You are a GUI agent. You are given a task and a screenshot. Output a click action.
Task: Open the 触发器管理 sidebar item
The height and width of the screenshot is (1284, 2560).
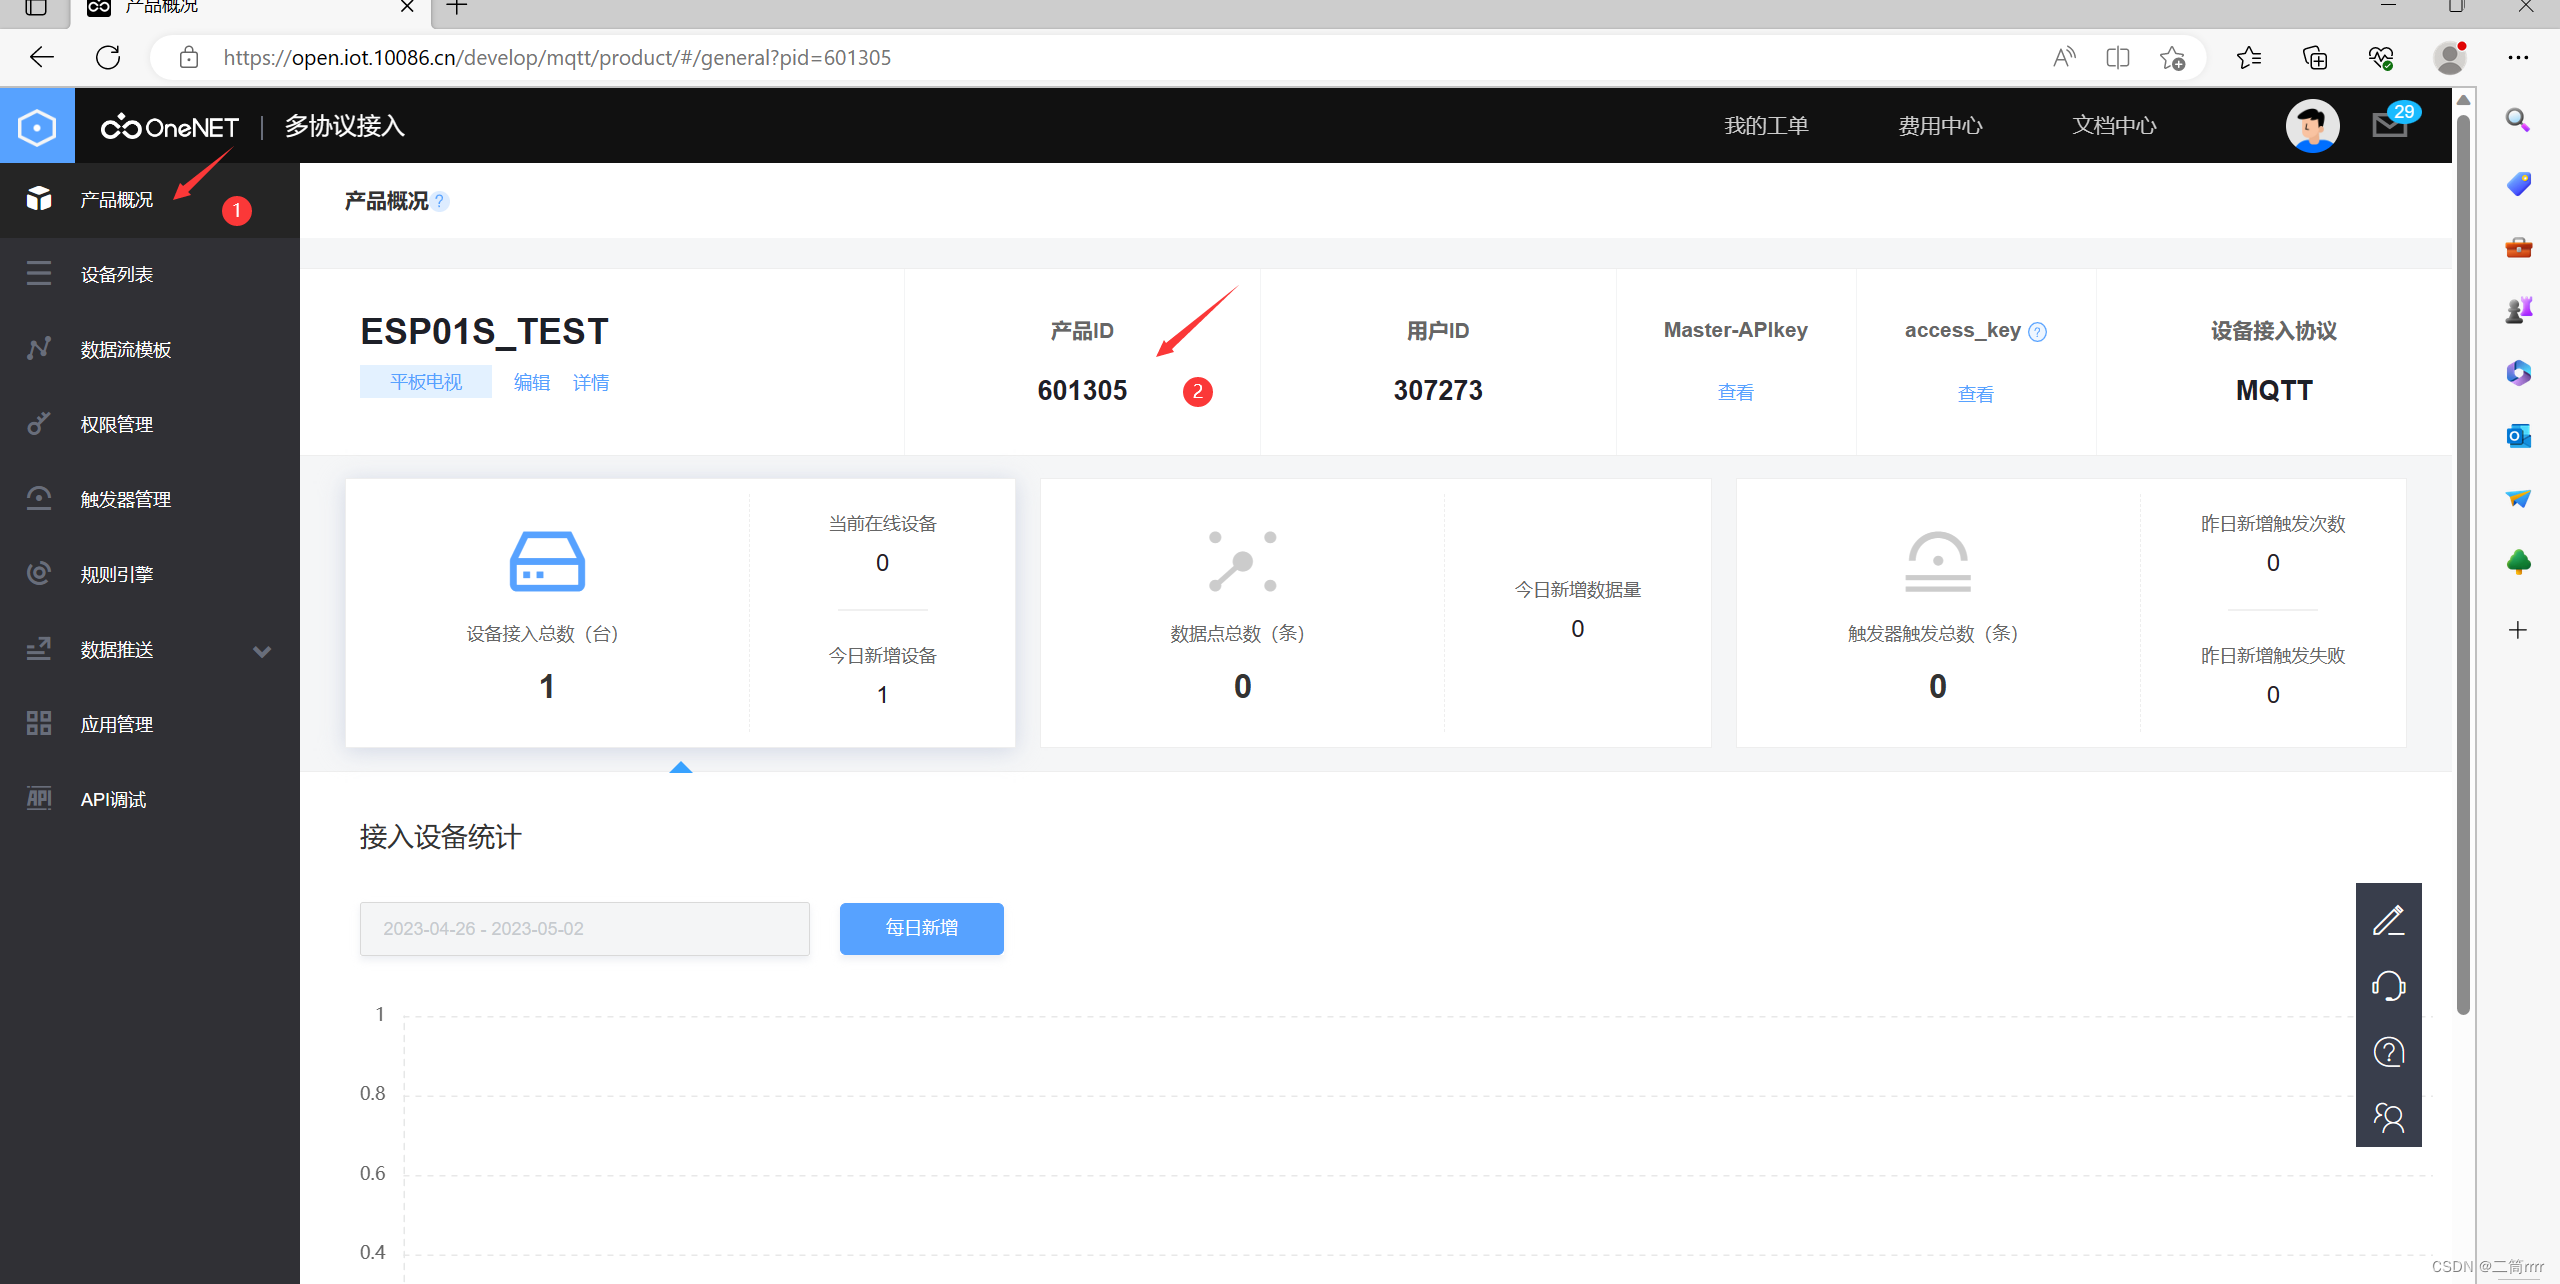pyautogui.click(x=126, y=500)
